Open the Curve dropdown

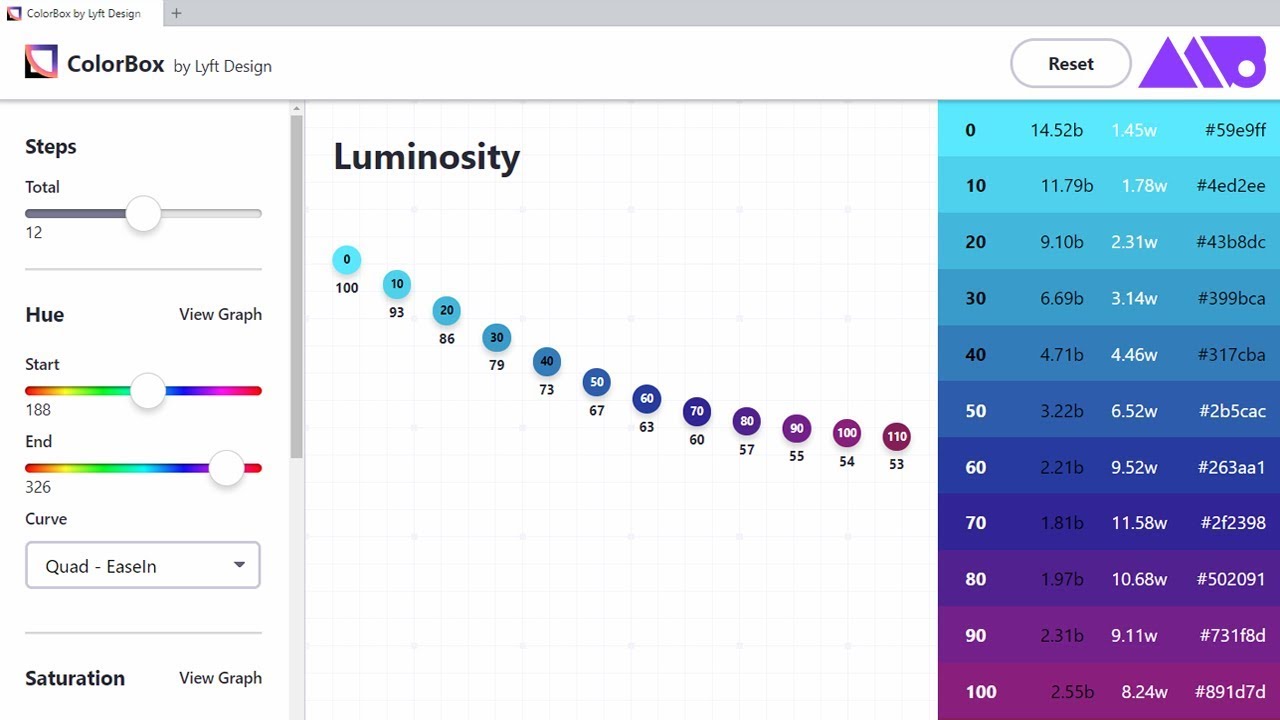(x=142, y=565)
